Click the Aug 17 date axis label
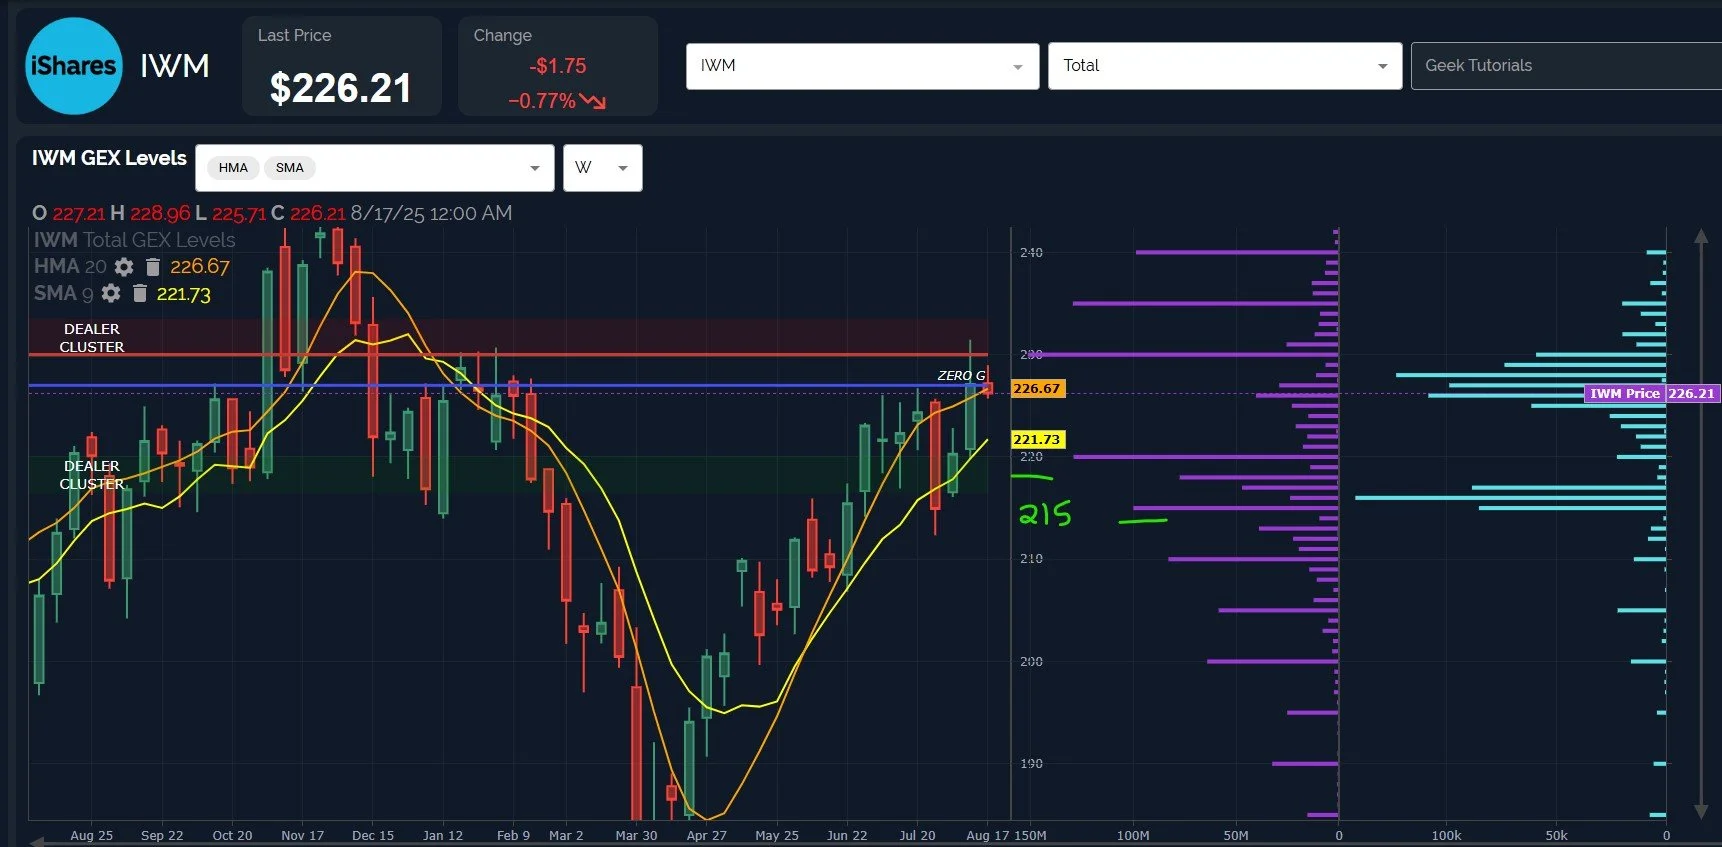1722x847 pixels. pos(988,835)
